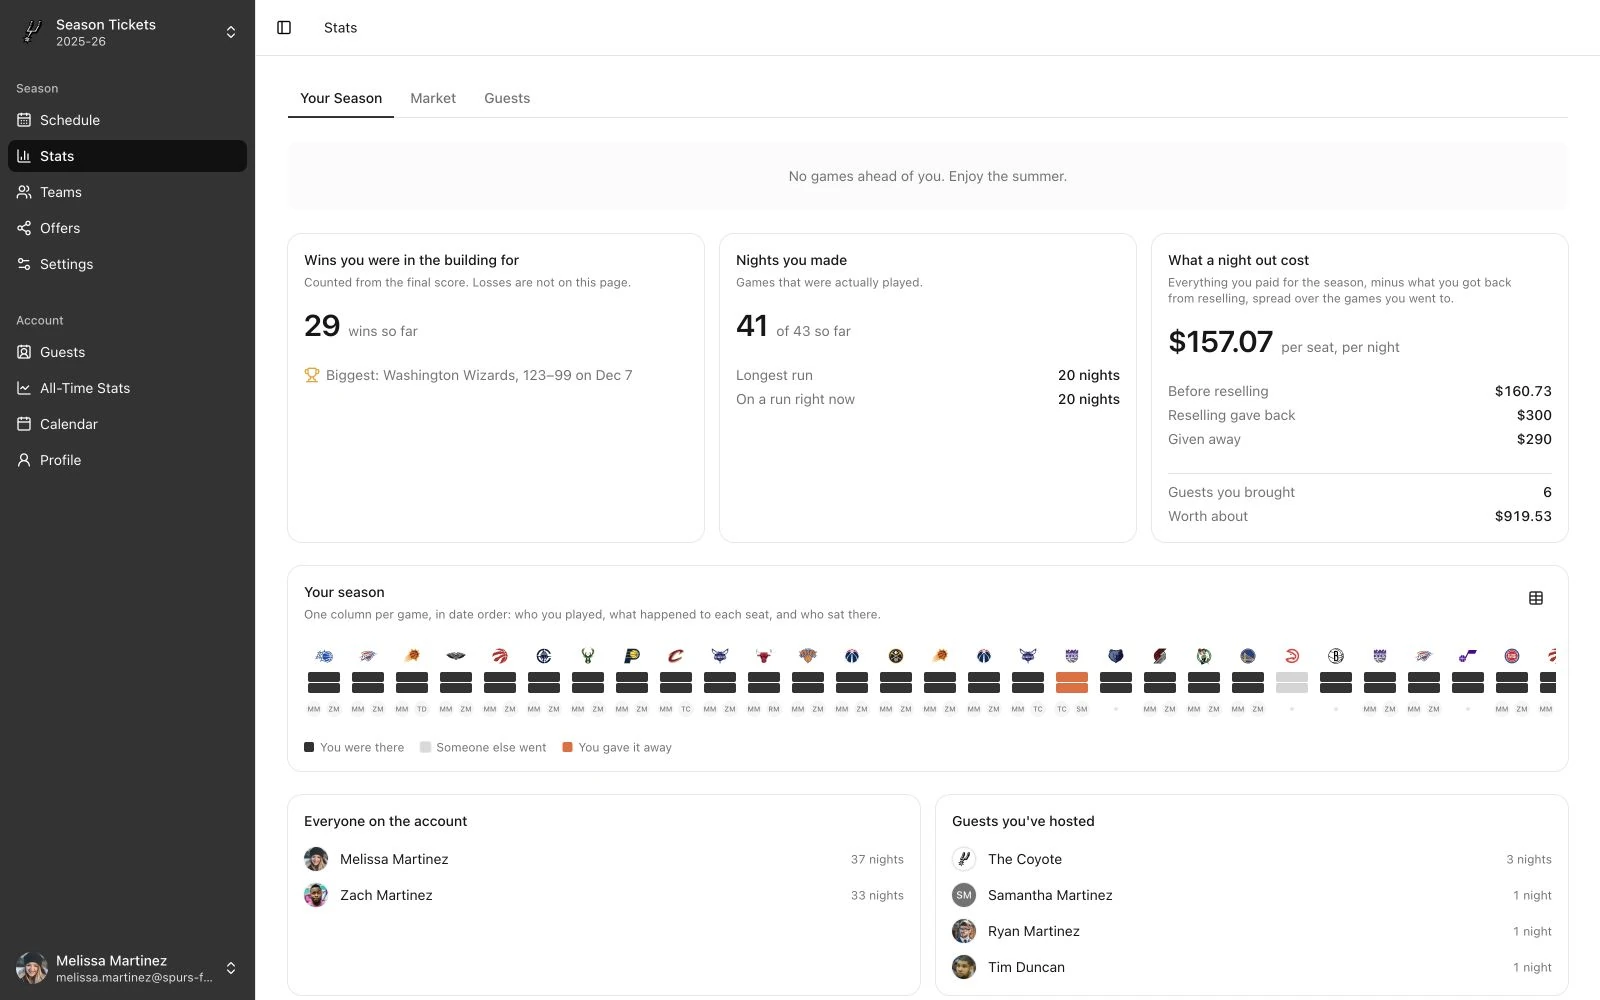Click the $157.07 per seat figure
This screenshot has width=1600, height=1000.
(x=1220, y=342)
